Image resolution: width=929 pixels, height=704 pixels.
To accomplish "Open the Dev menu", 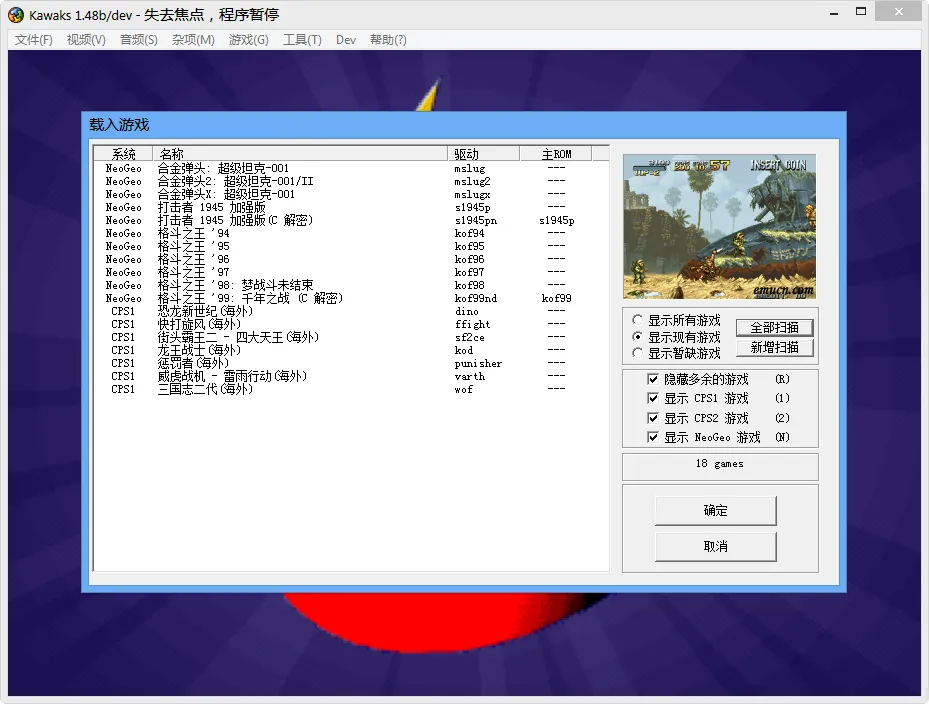I will [345, 40].
